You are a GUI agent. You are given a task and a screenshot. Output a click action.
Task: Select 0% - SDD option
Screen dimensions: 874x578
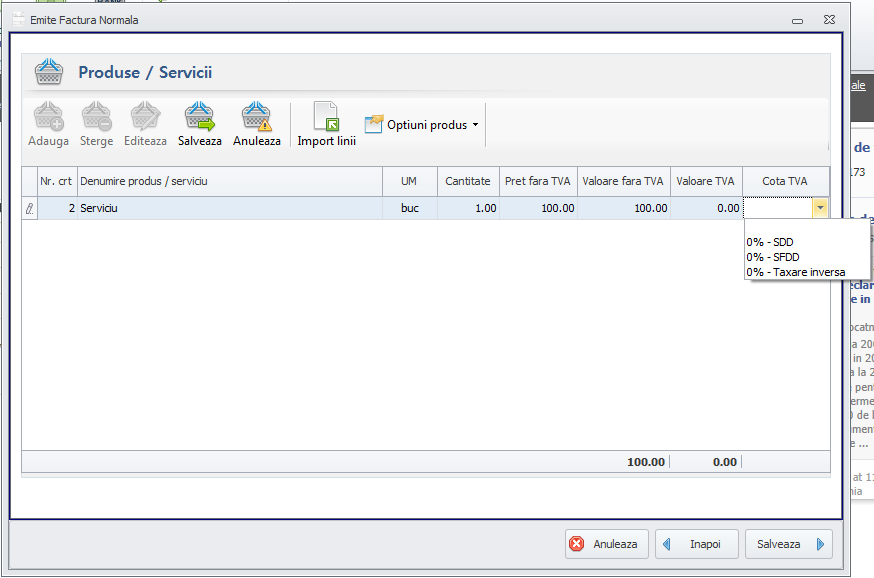click(770, 242)
